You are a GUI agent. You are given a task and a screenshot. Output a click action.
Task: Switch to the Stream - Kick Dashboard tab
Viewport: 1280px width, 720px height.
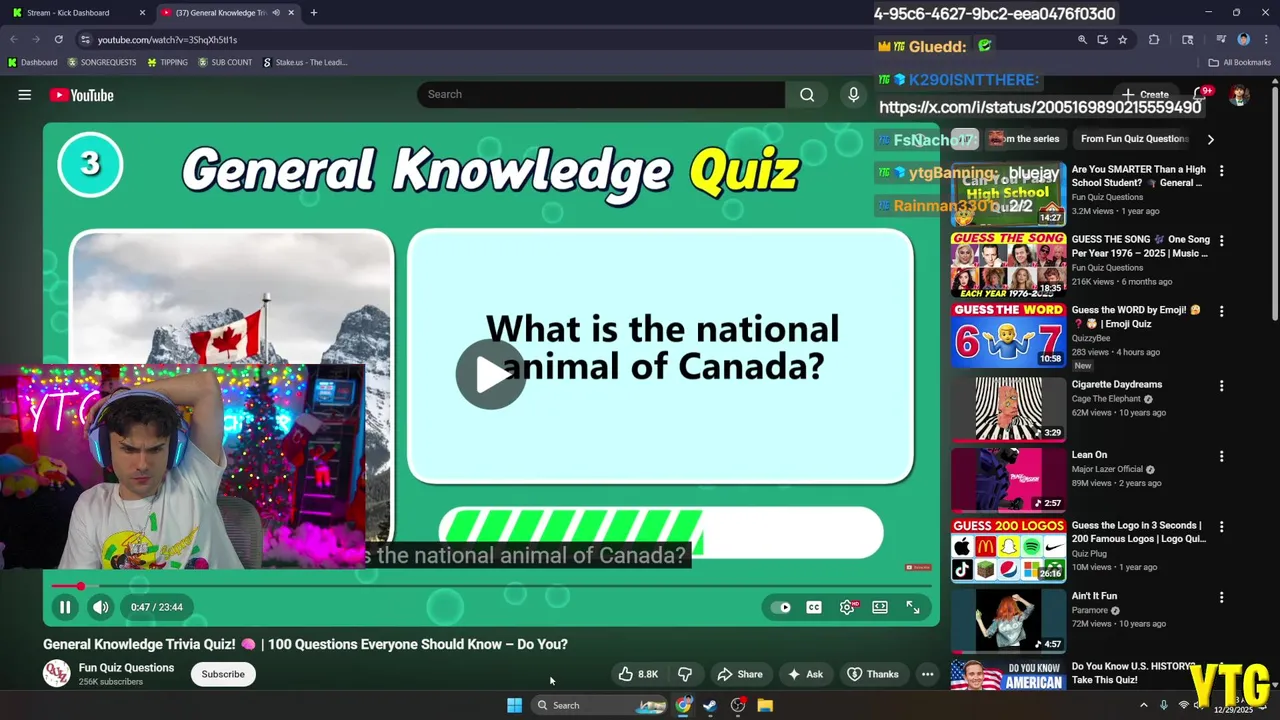(x=78, y=13)
